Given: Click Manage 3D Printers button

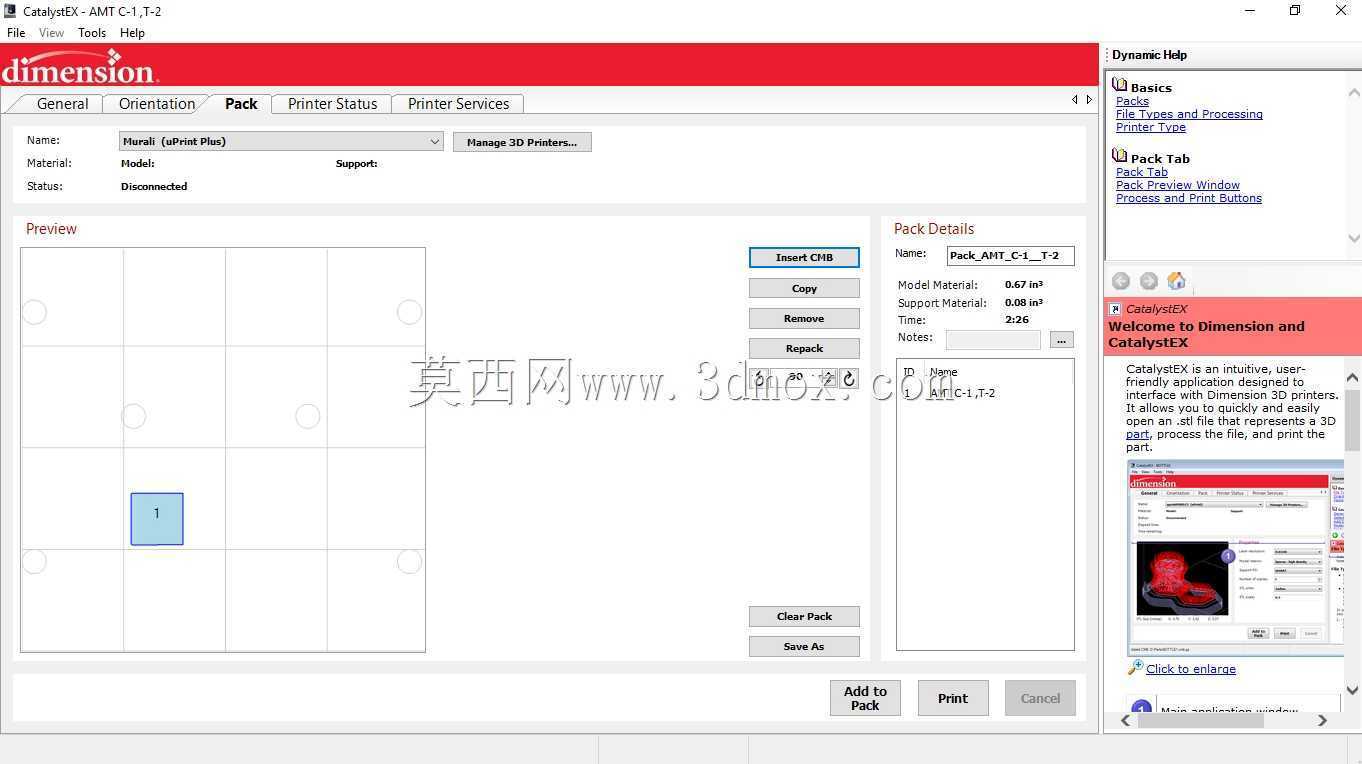Looking at the screenshot, I should pyautogui.click(x=522, y=142).
